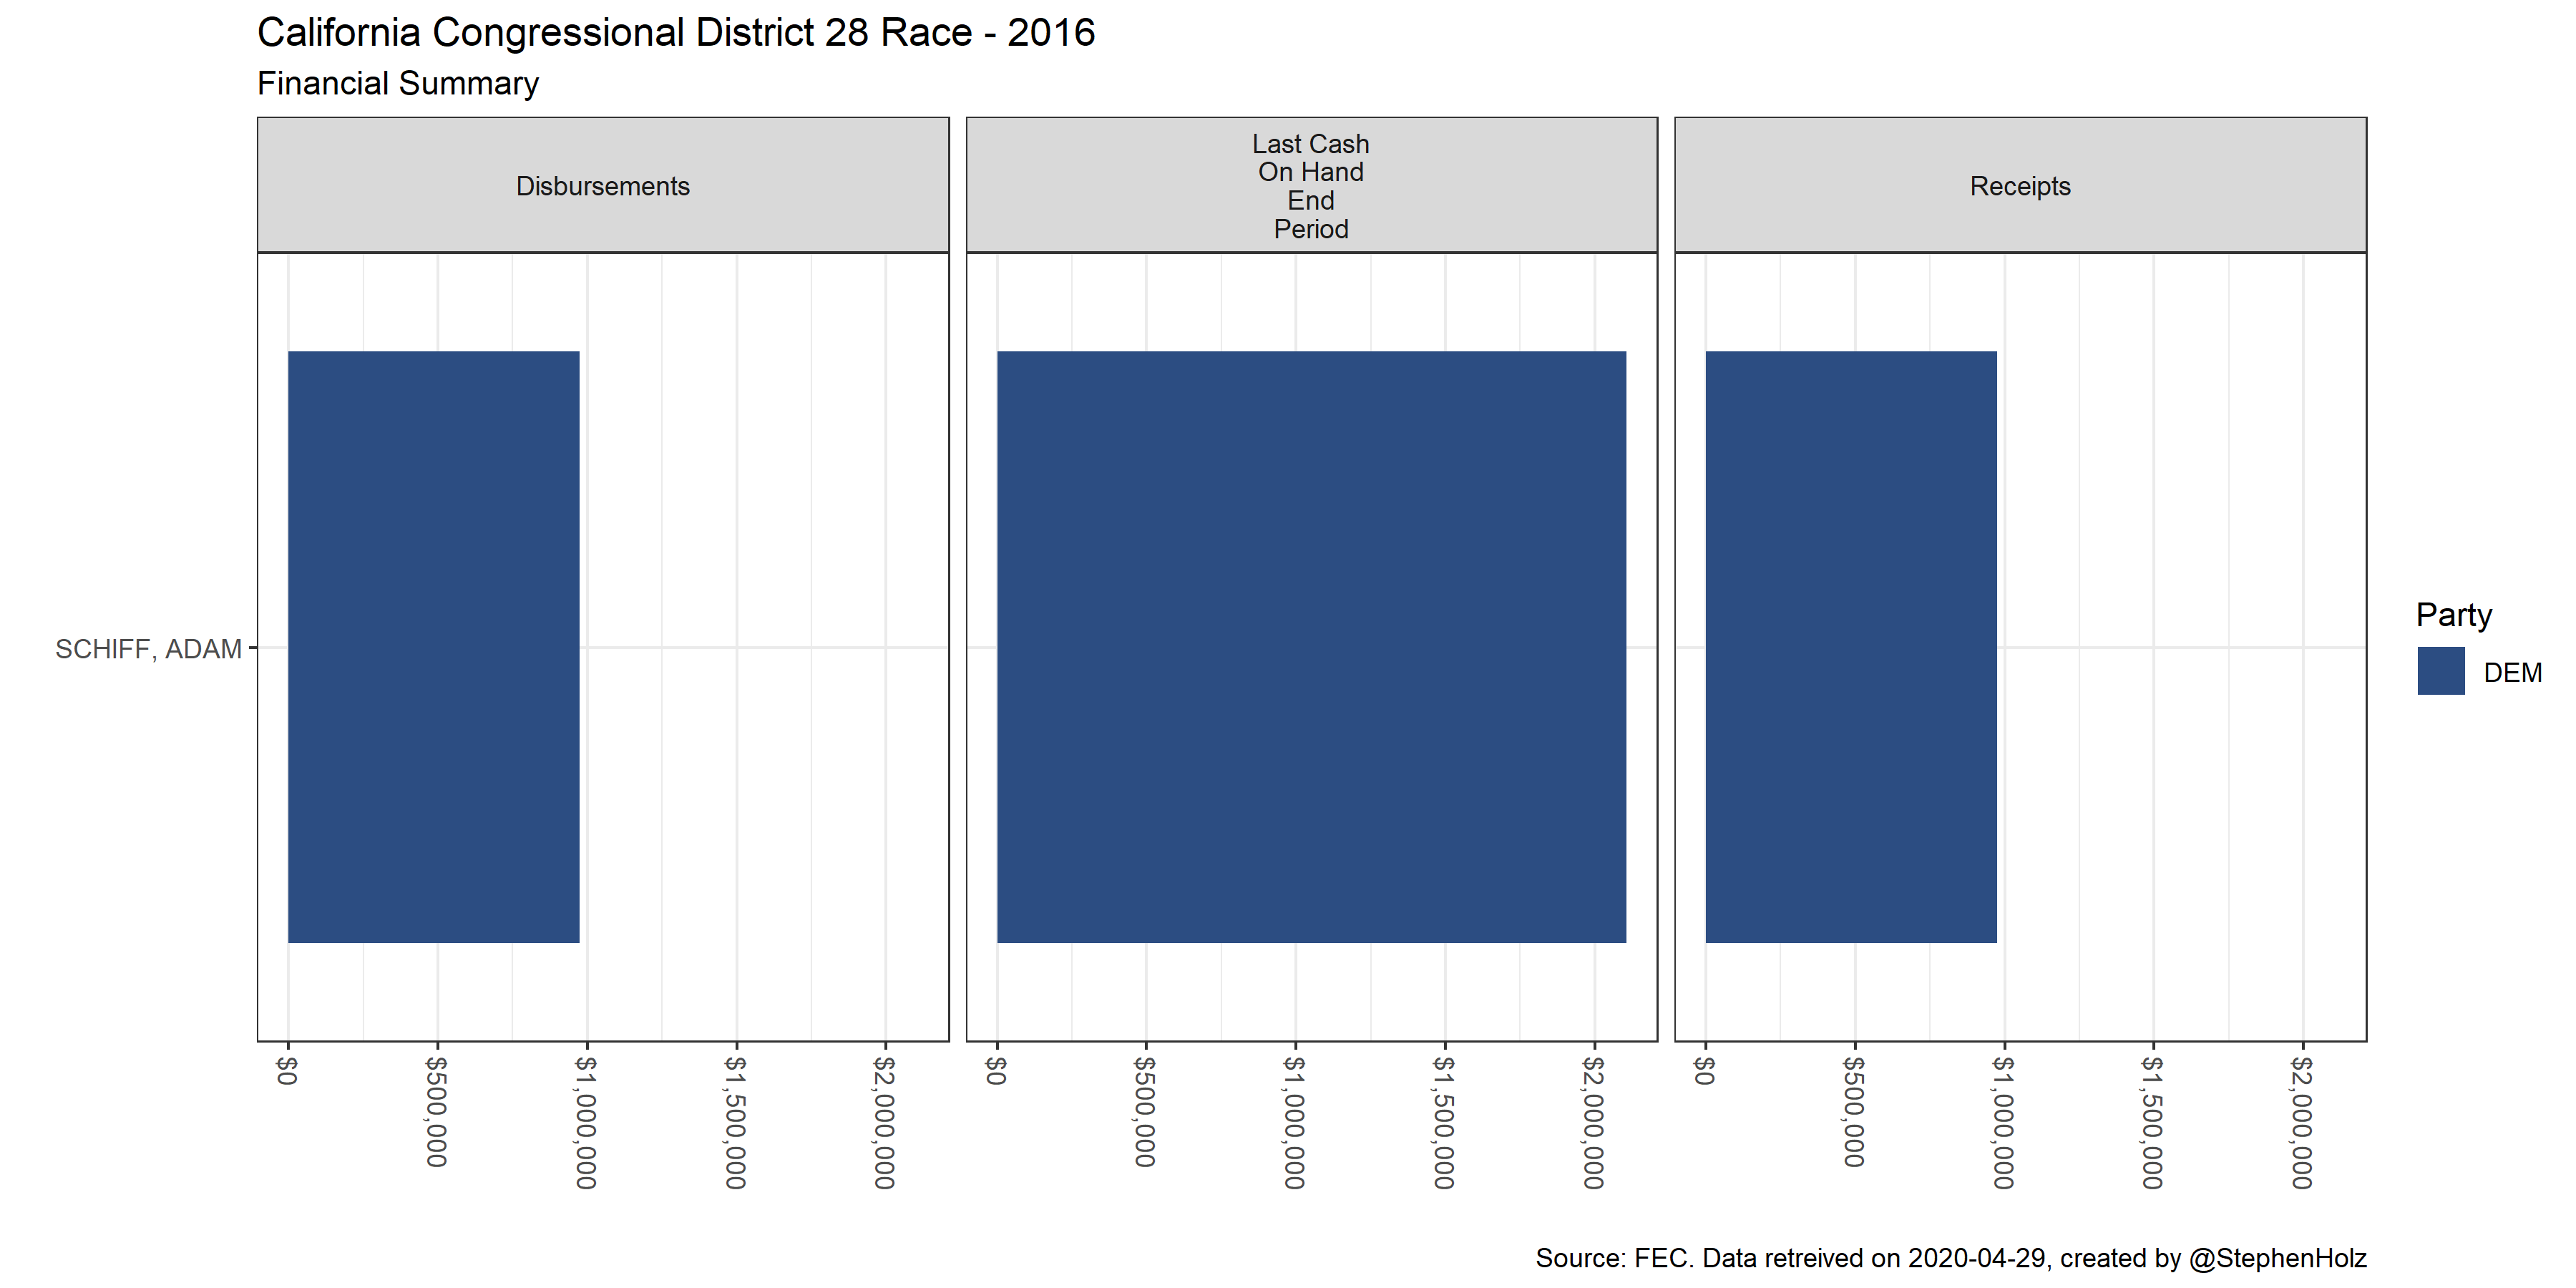Click $1,500,000 tick label under Disbursements
Viewport: 2576px width, 1288px height.
736,1122
